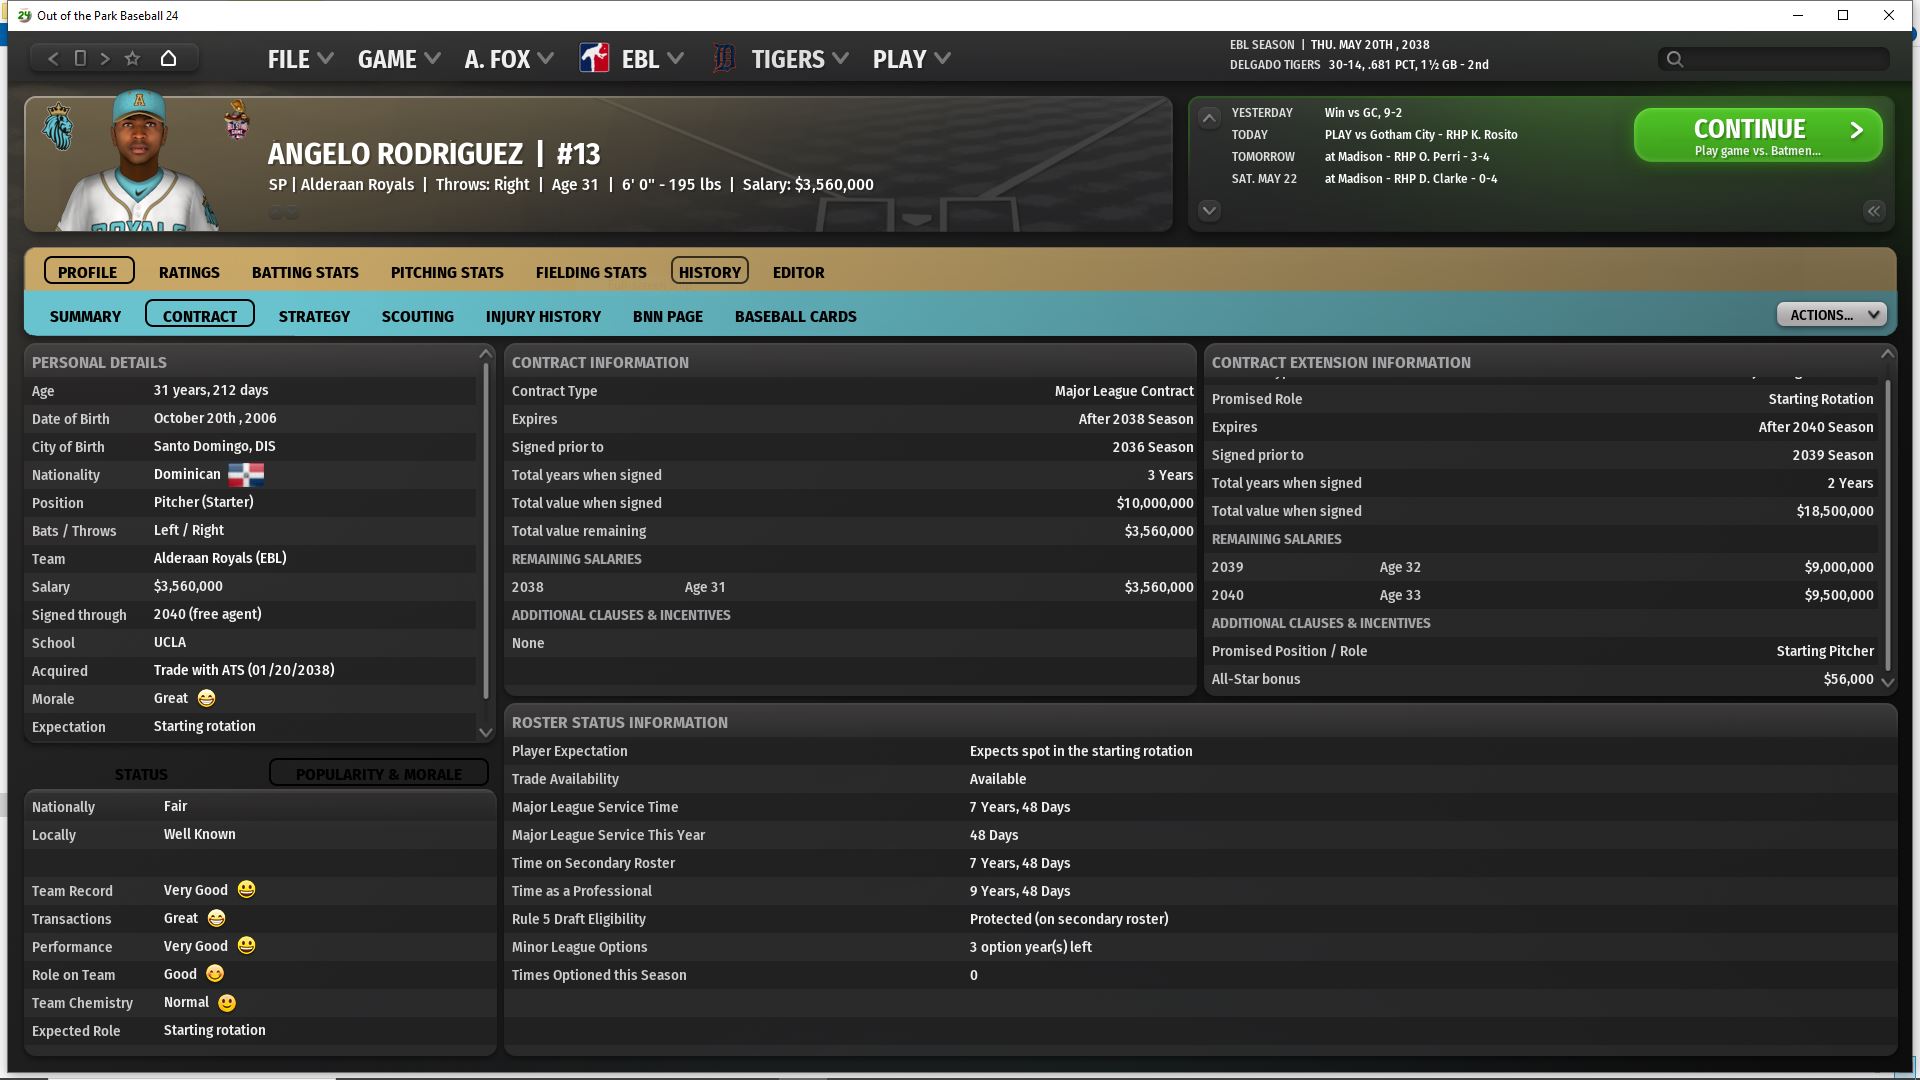Collapse the schedule panel with double-arrow icon
This screenshot has width=1920, height=1080.
(x=1873, y=211)
